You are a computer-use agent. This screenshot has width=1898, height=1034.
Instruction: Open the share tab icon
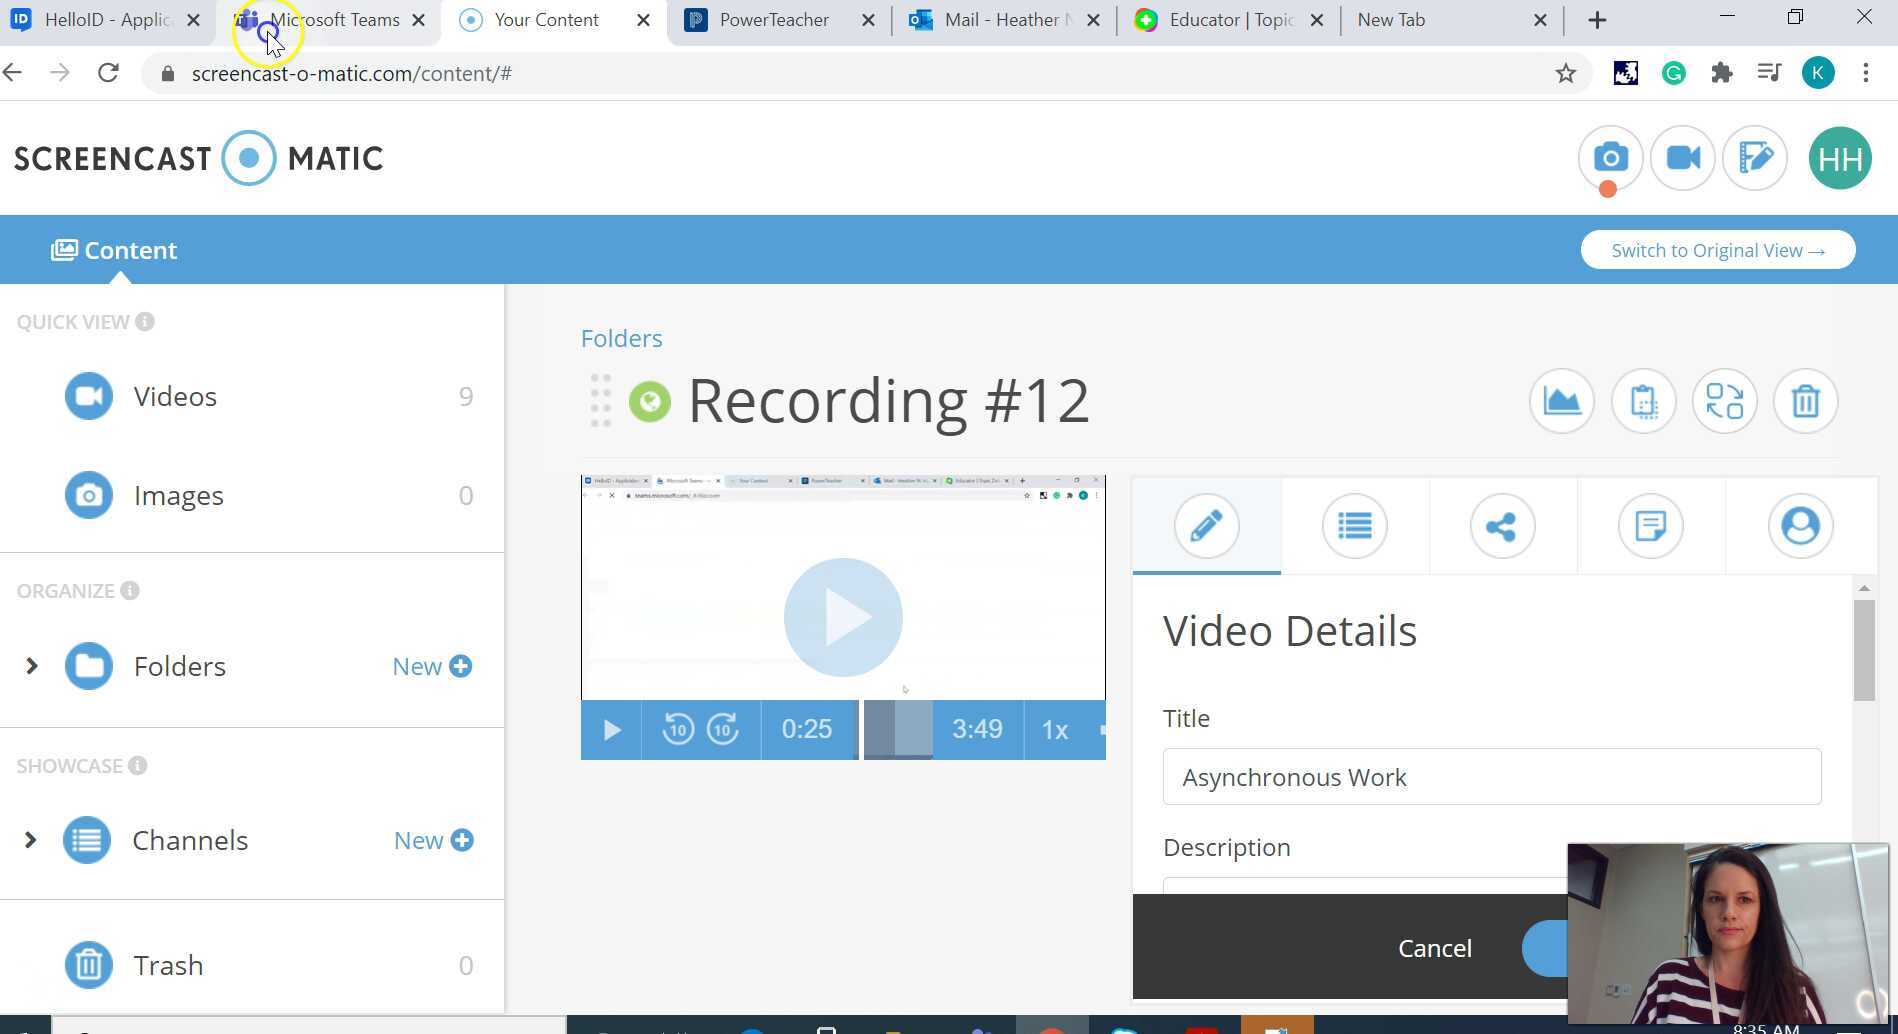(x=1502, y=526)
